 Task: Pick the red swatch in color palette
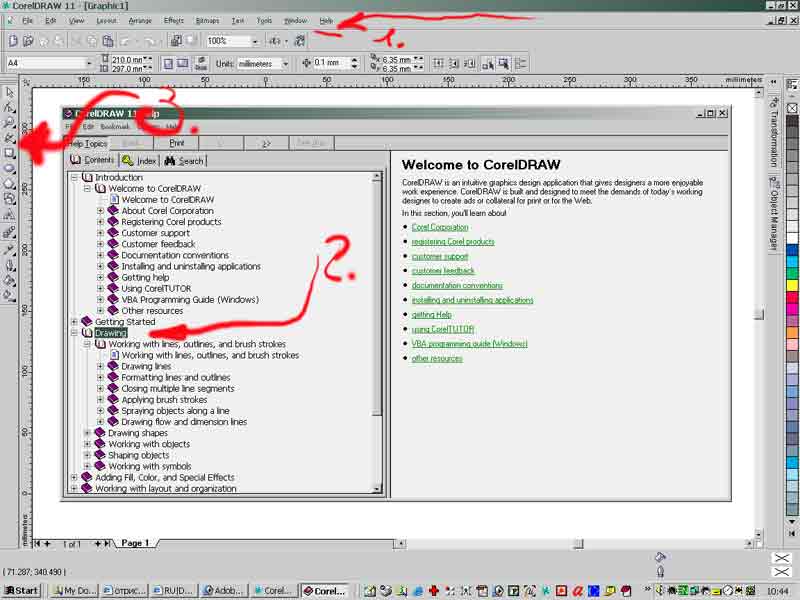(792, 296)
